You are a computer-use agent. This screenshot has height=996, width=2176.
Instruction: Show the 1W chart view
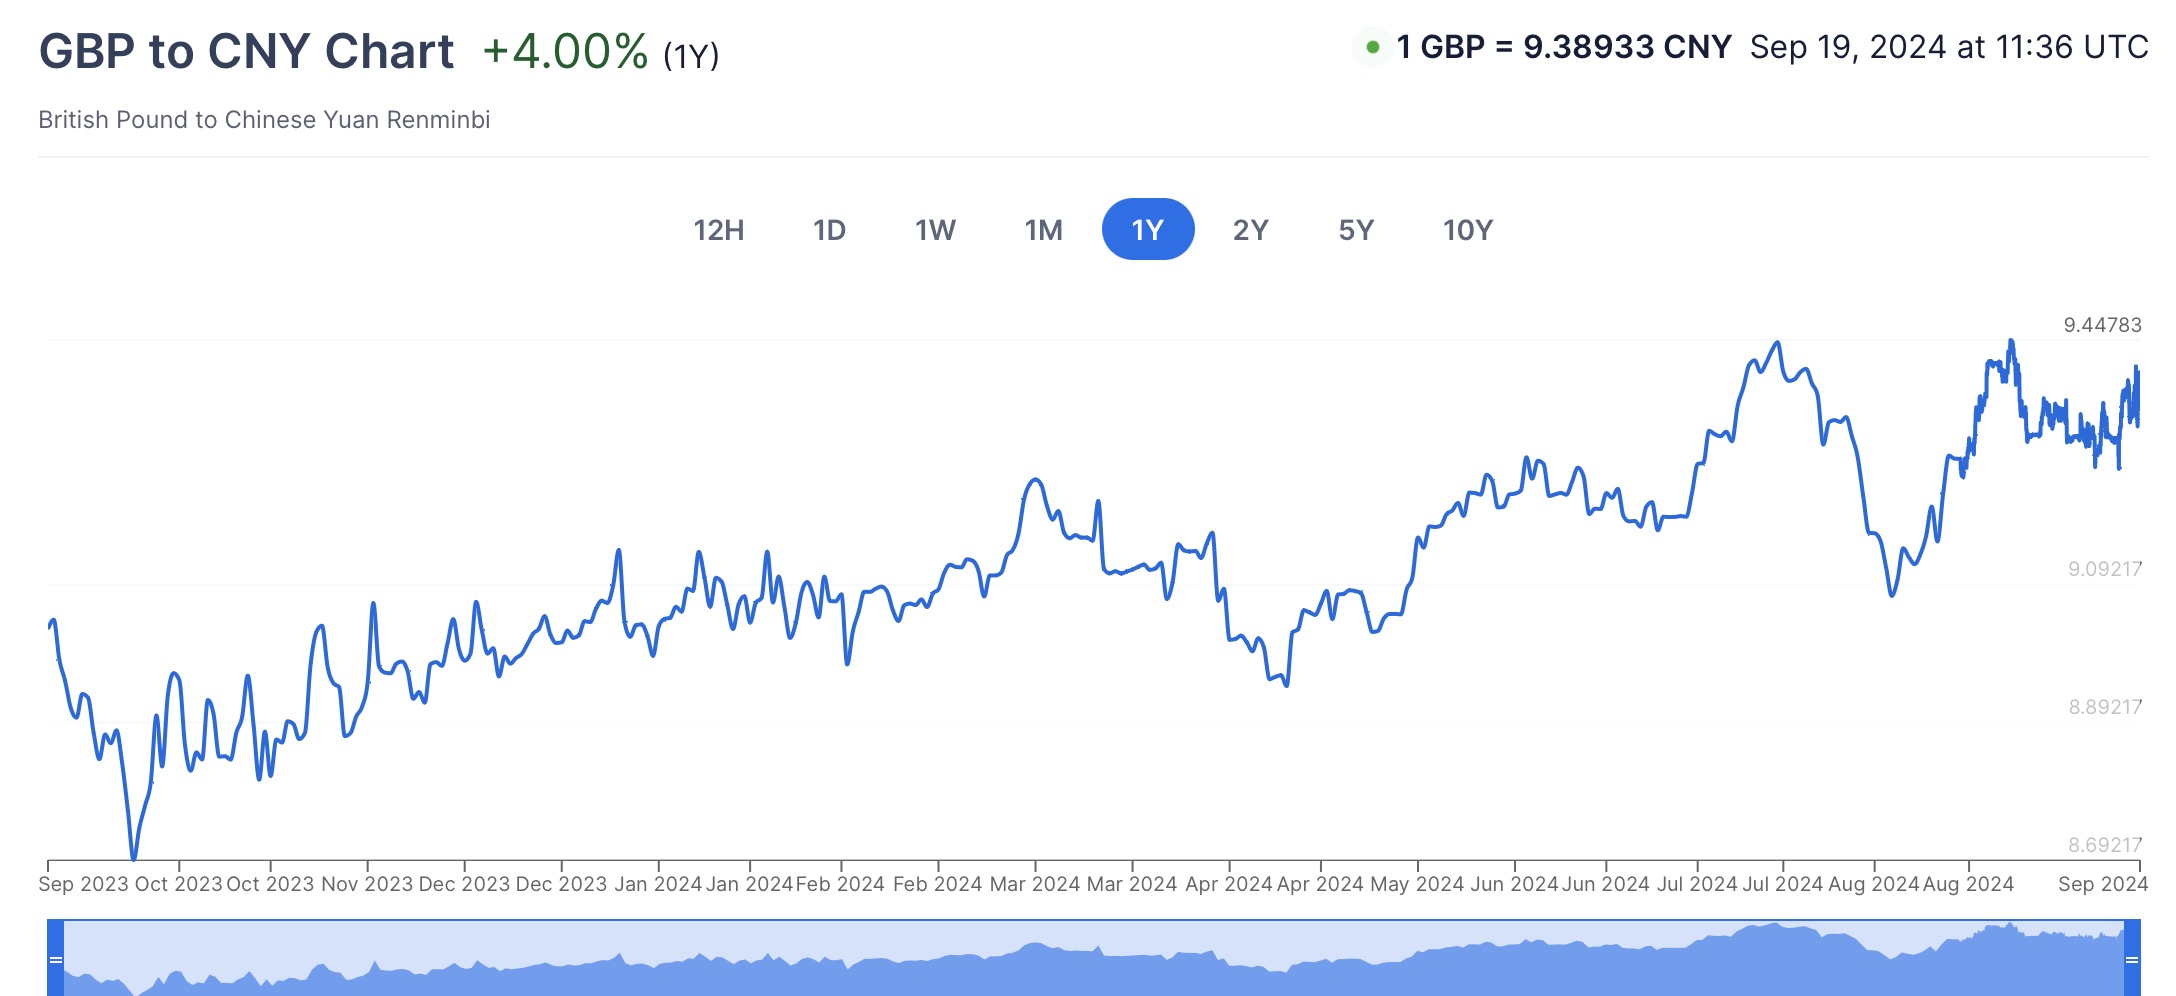[935, 230]
